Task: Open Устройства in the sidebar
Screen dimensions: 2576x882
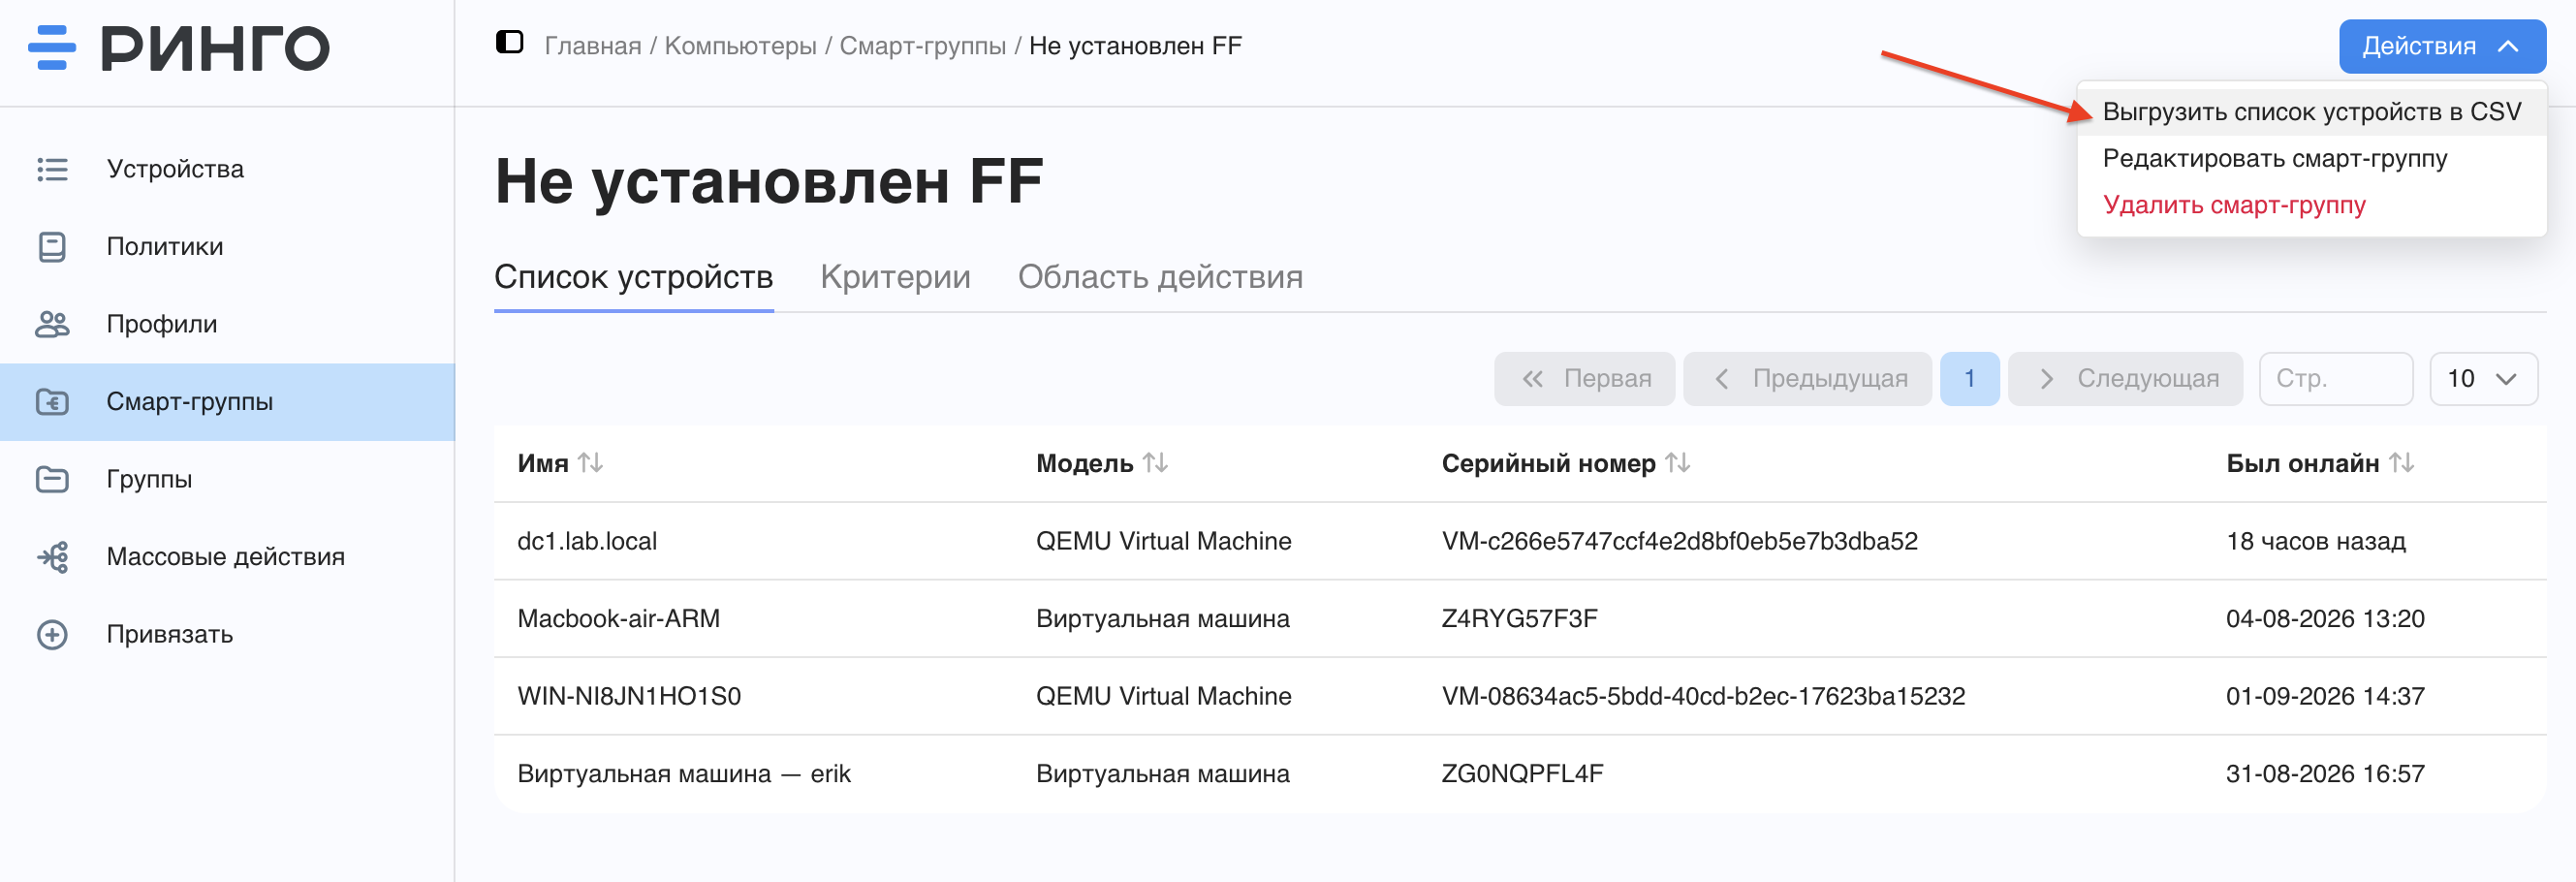Action: 227,169
